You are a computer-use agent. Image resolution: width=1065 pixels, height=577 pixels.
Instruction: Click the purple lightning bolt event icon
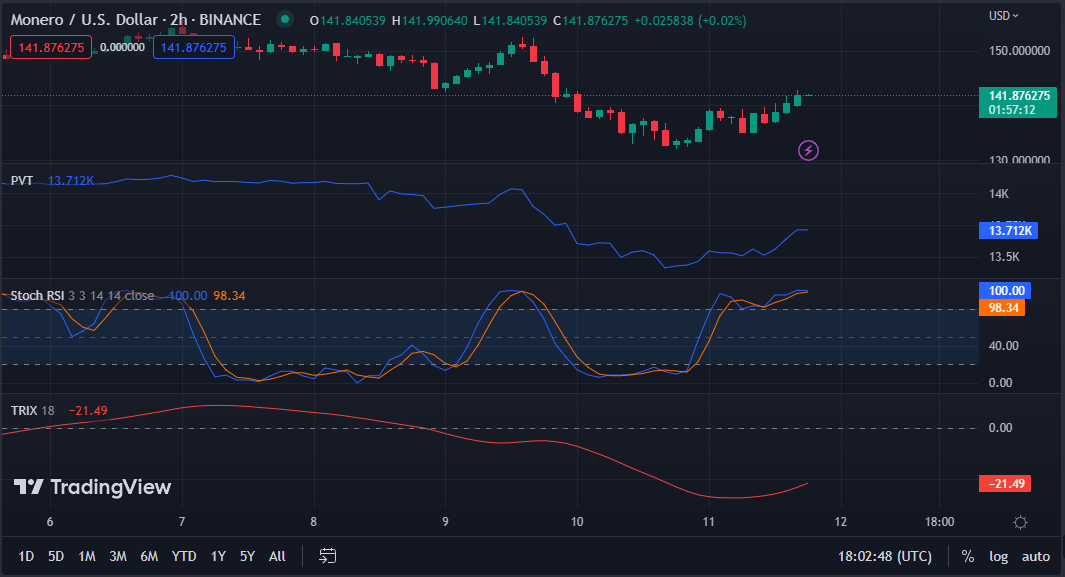coord(808,150)
